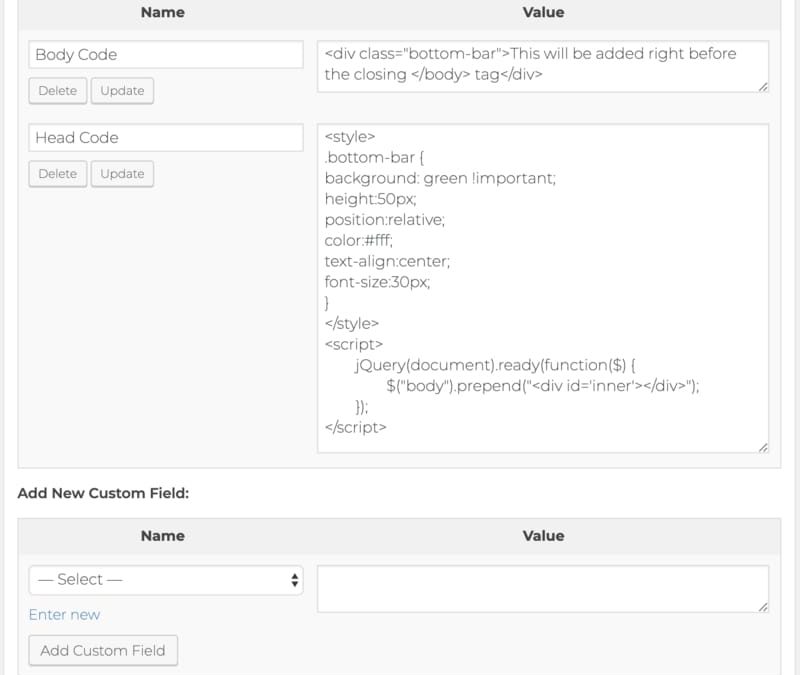
Task: Click resize handle of Head Code textarea
Action: (763, 447)
